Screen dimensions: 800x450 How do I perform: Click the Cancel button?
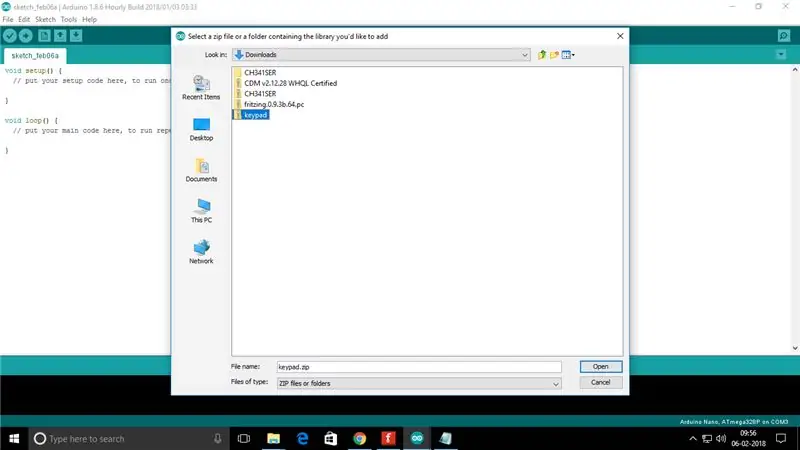(601, 382)
